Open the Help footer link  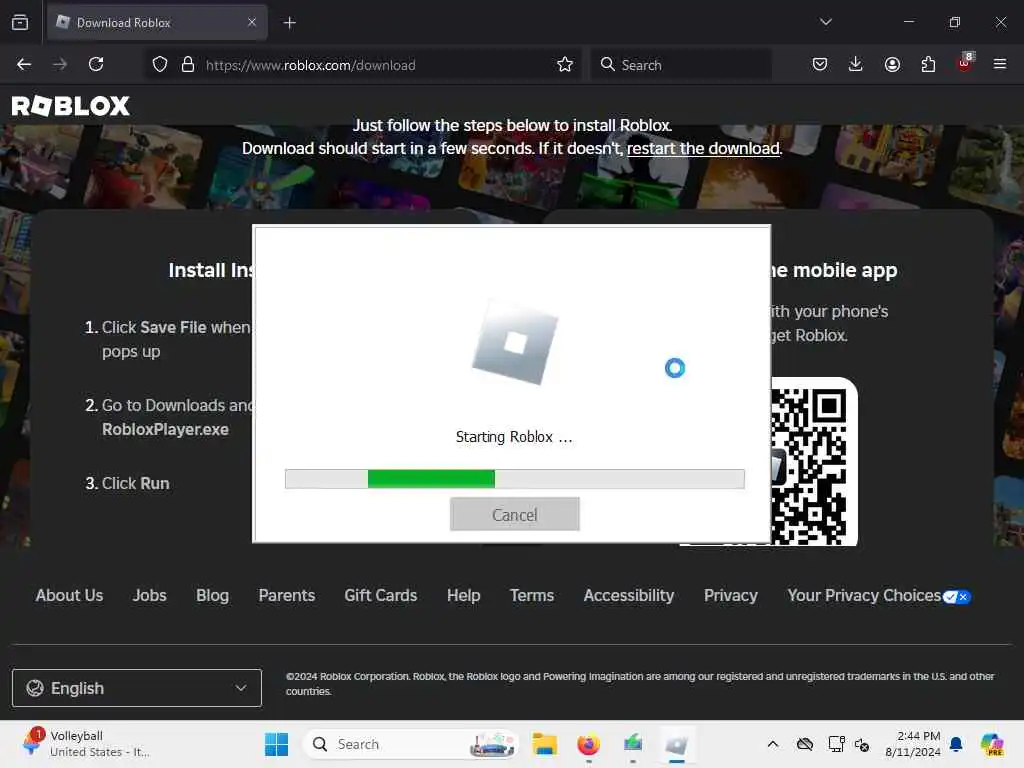click(x=464, y=596)
